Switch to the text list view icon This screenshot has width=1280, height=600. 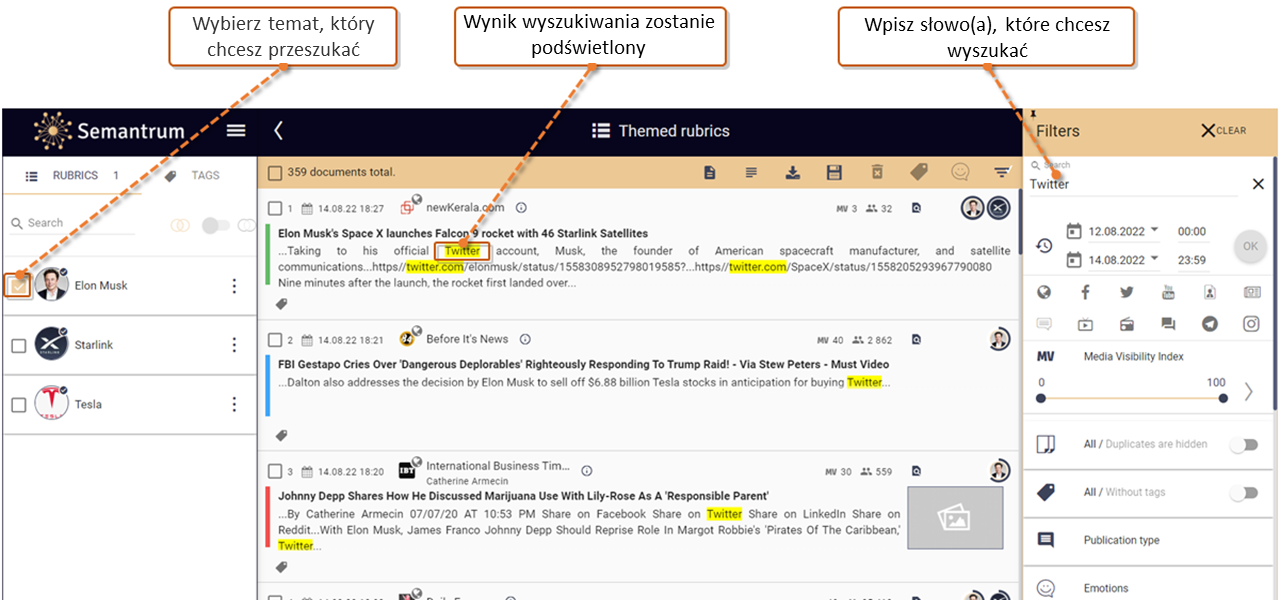point(751,173)
